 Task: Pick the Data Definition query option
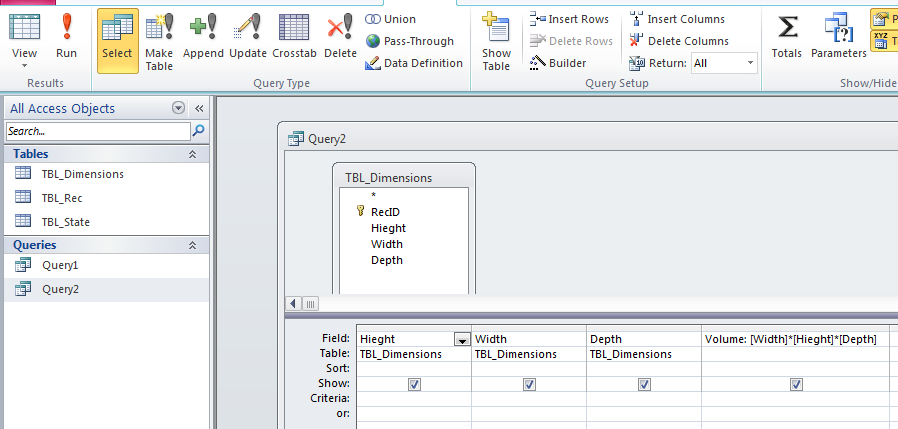414,63
